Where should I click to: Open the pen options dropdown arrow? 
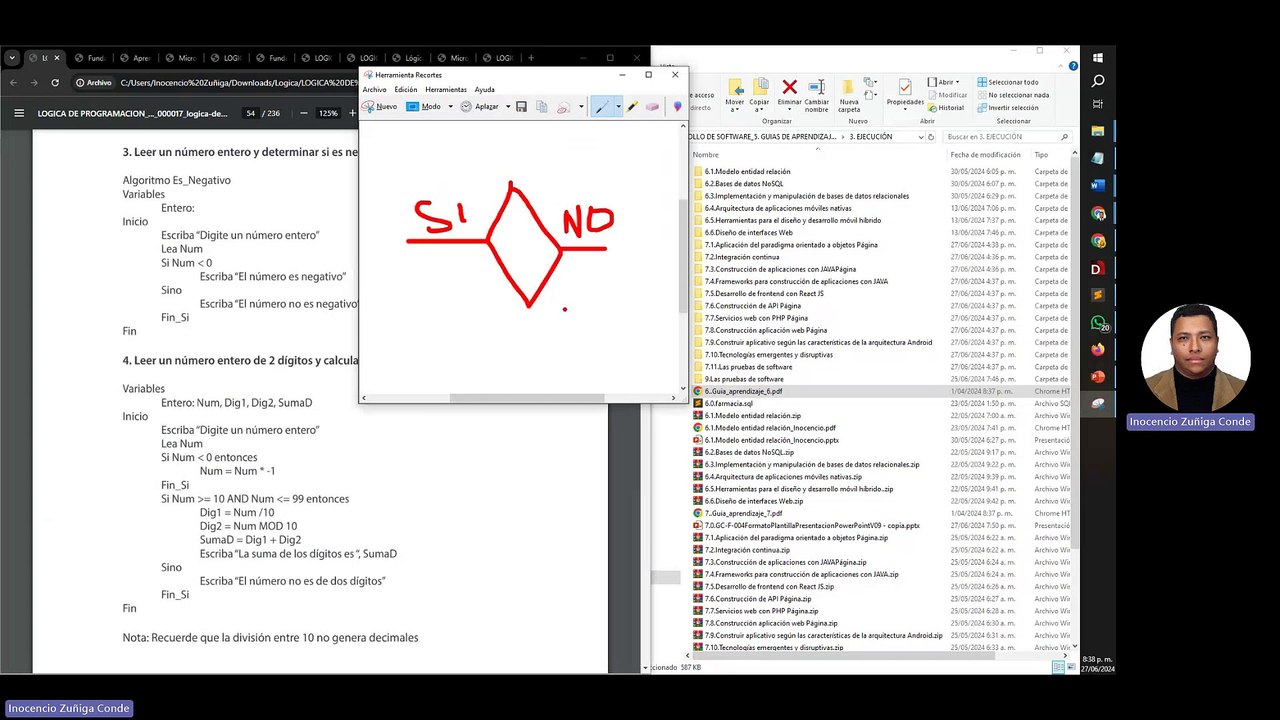click(618, 106)
